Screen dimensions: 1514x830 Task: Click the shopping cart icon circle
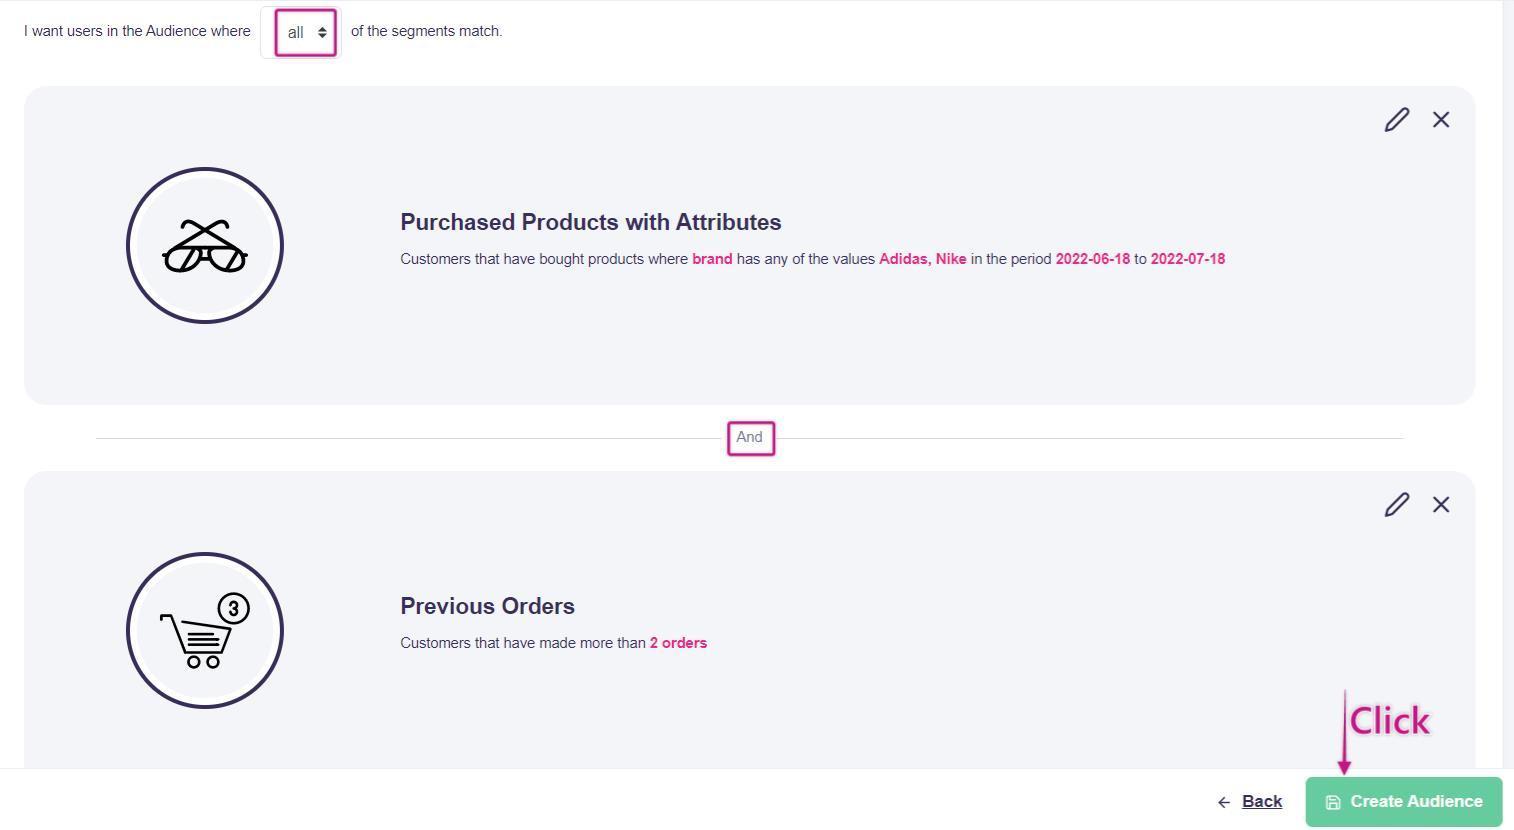tap(205, 631)
